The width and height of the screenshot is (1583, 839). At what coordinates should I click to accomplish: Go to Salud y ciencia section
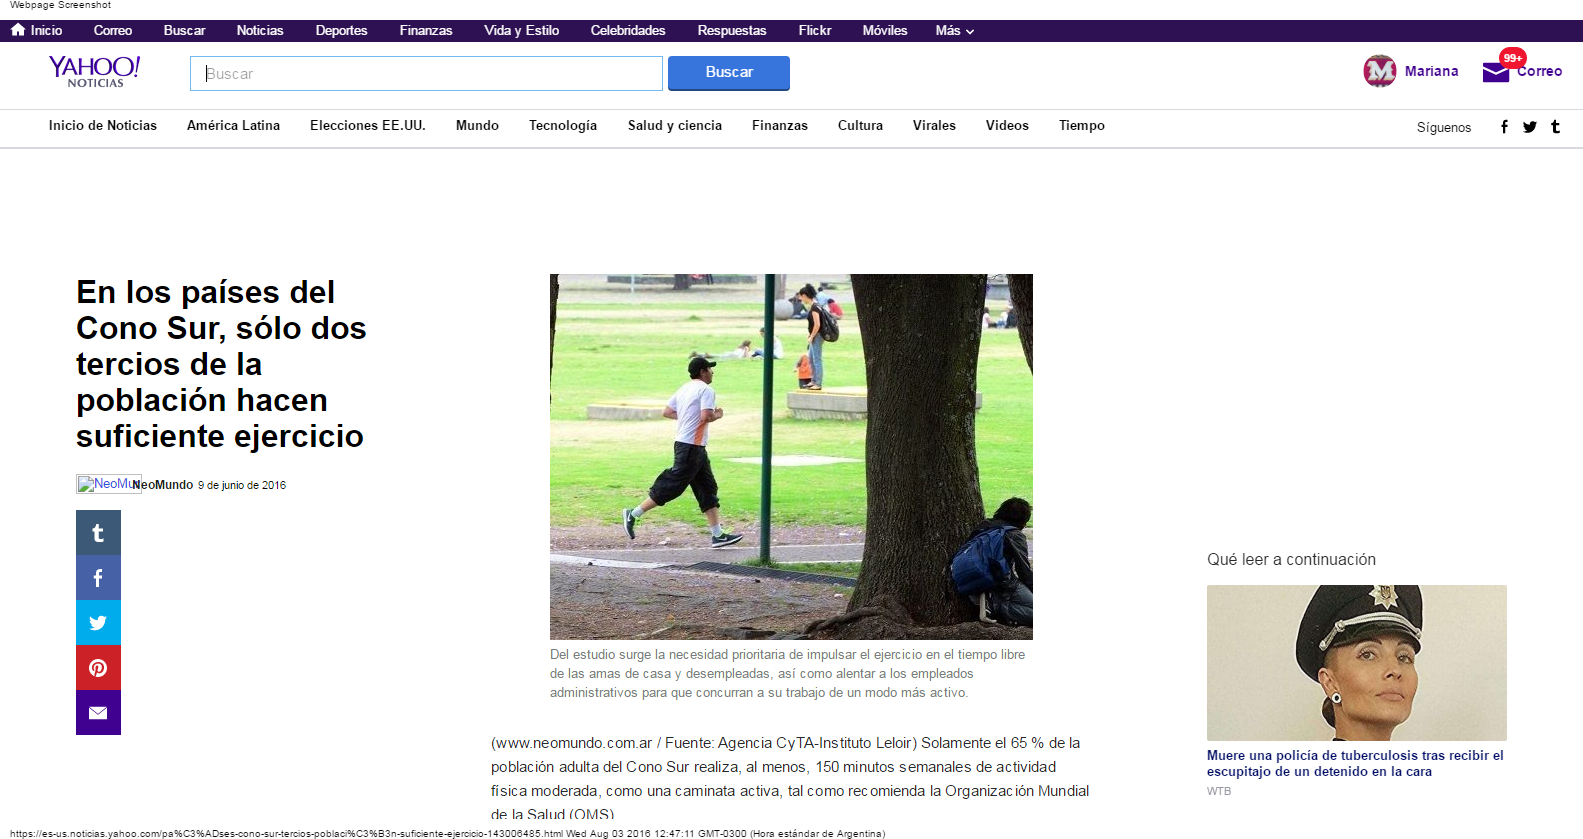(674, 126)
